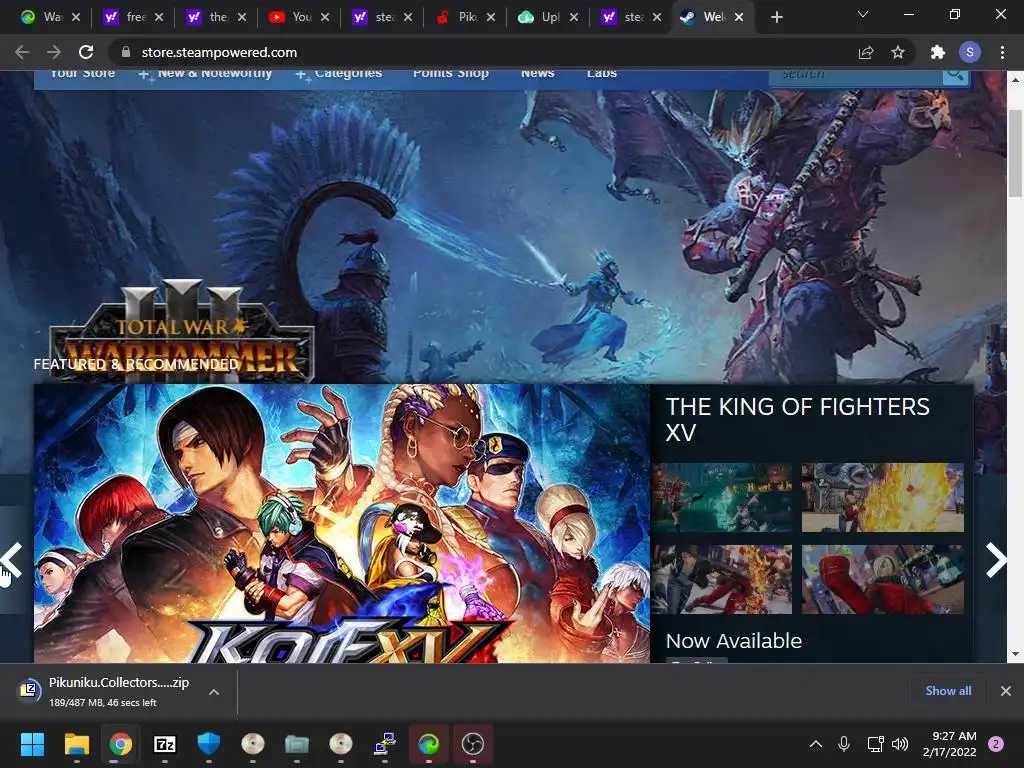This screenshot has height=768, width=1024.
Task: Show previous featured game in carousel
Action: [12, 560]
